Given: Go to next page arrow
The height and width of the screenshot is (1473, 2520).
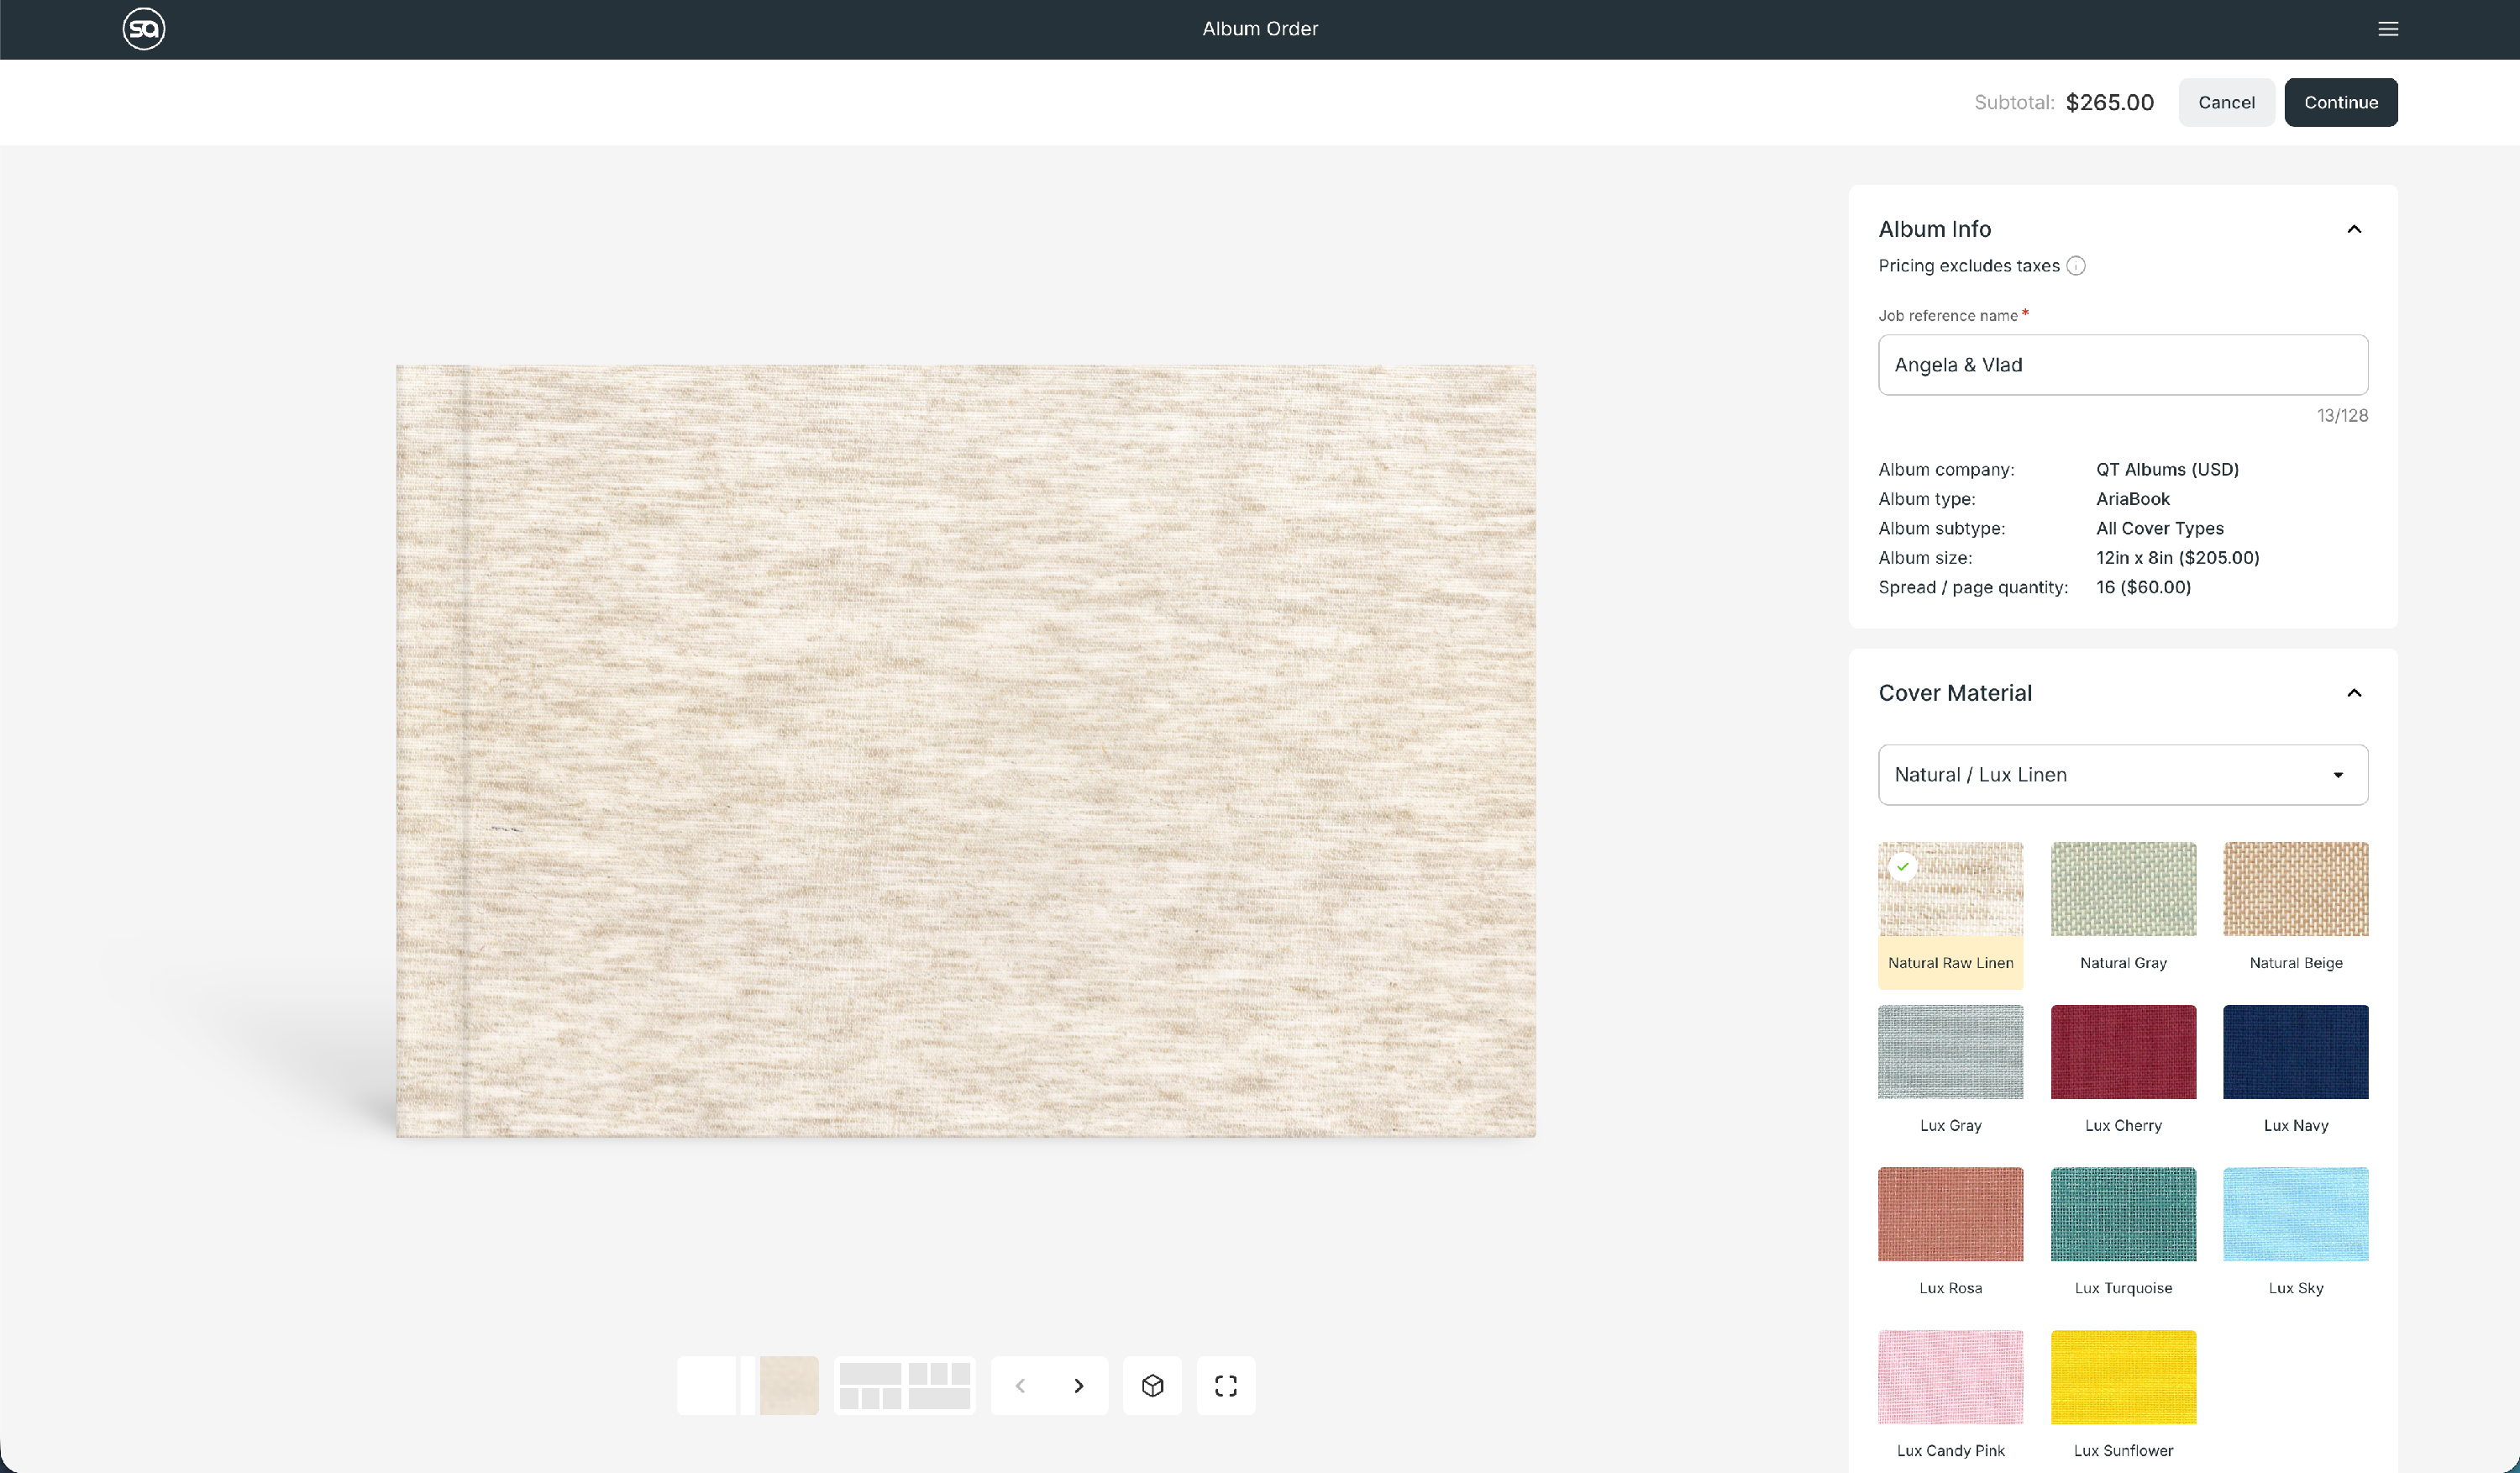Looking at the screenshot, I should click(1078, 1385).
